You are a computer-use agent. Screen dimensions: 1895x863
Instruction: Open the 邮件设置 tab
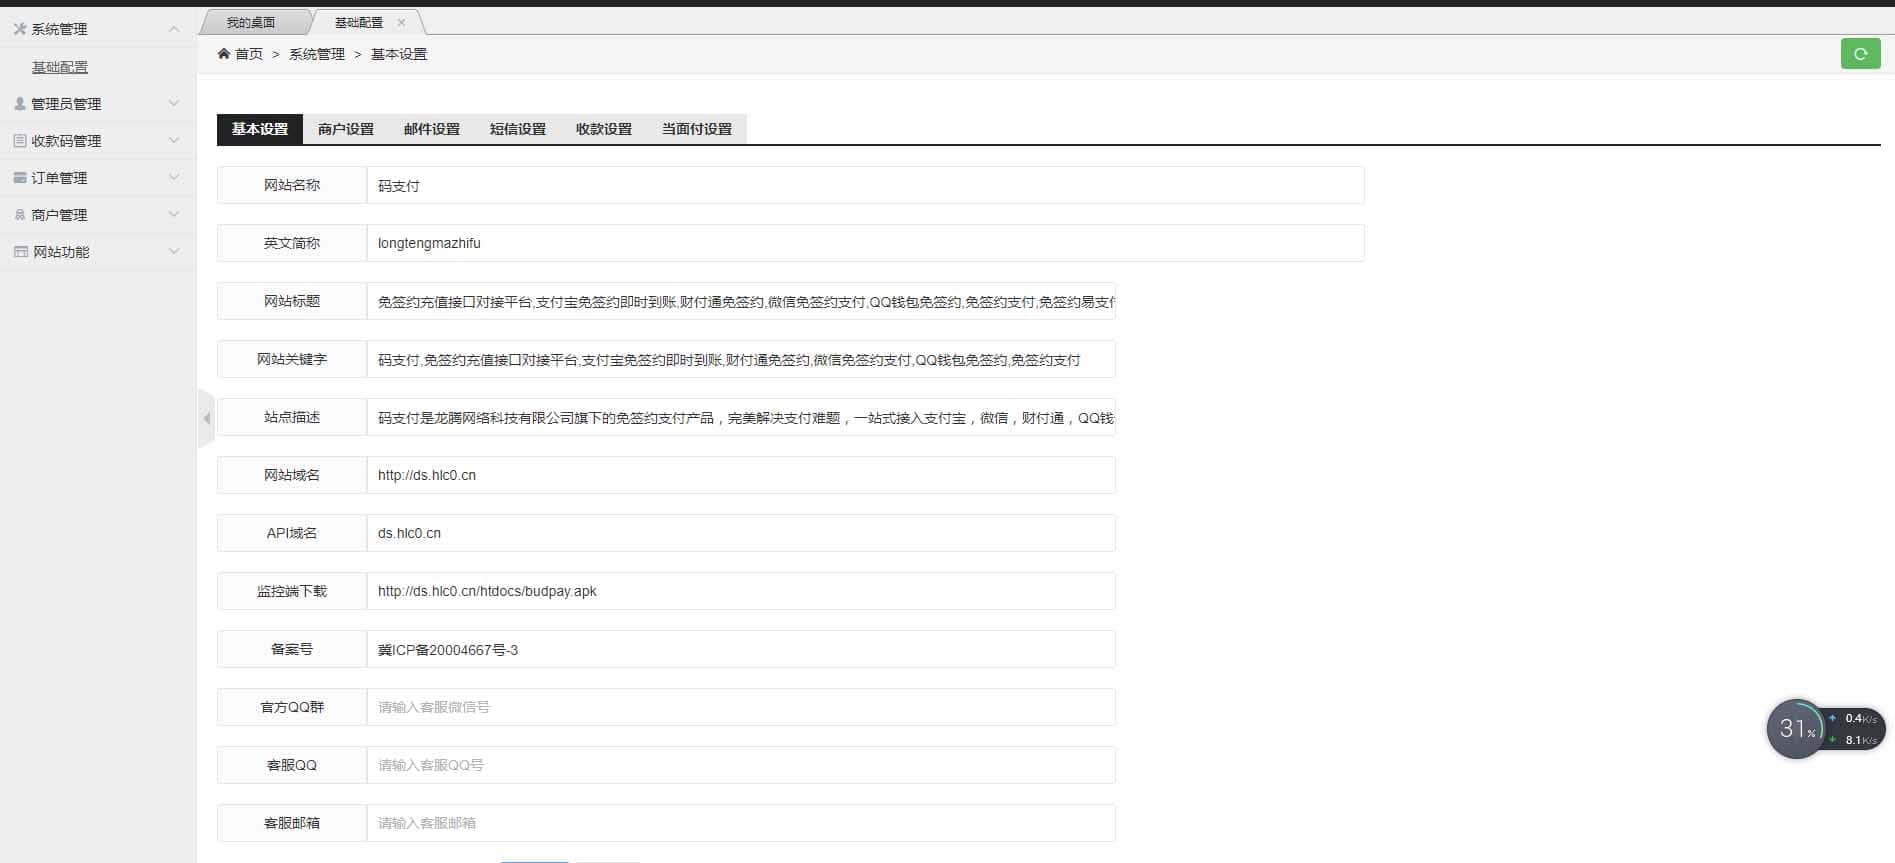[432, 129]
